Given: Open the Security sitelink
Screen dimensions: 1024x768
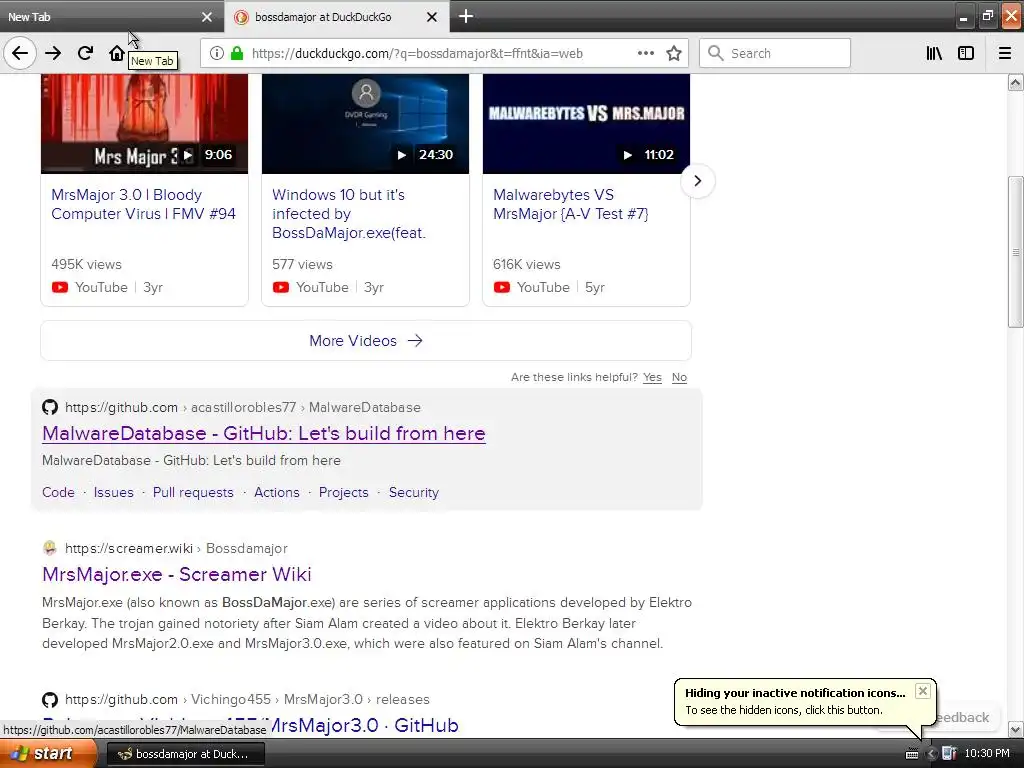Looking at the screenshot, I should coord(414,492).
